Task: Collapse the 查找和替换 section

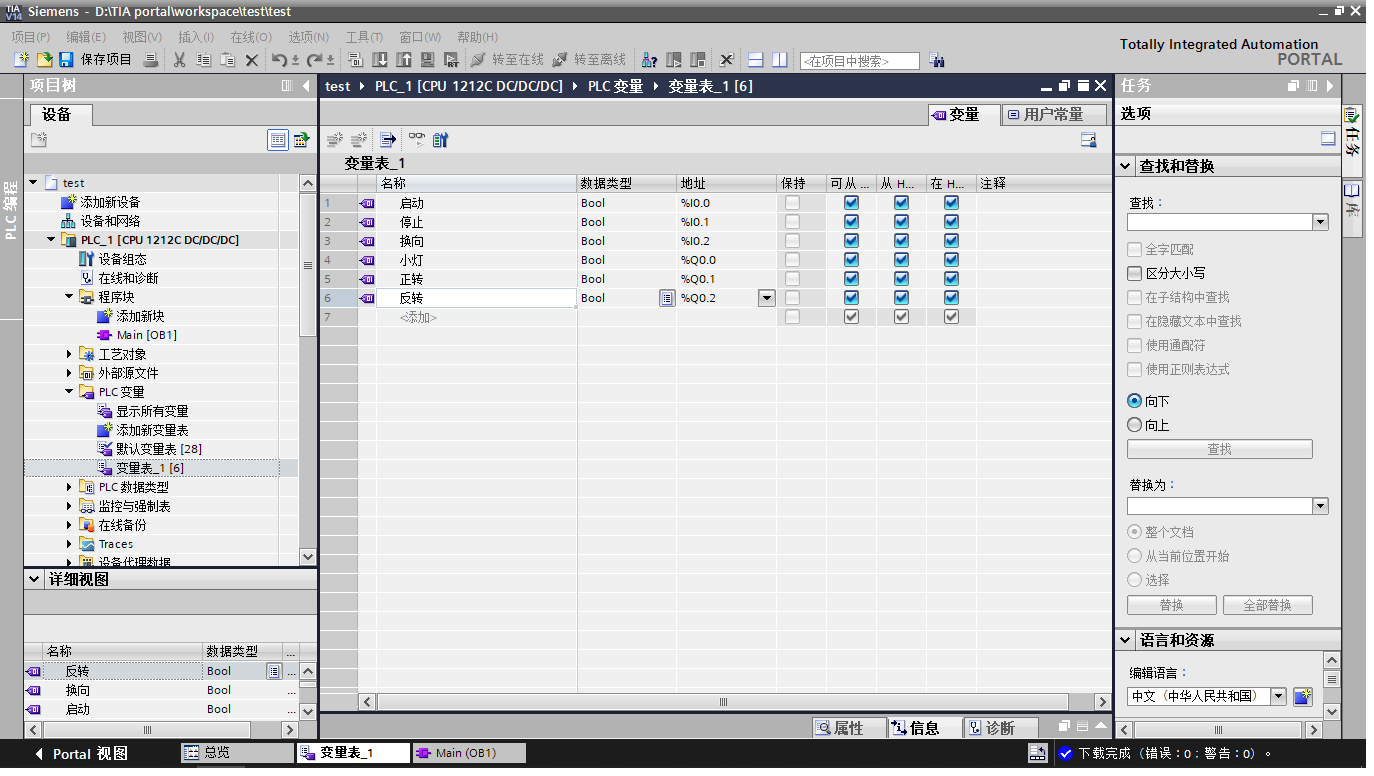Action: (x=1126, y=166)
